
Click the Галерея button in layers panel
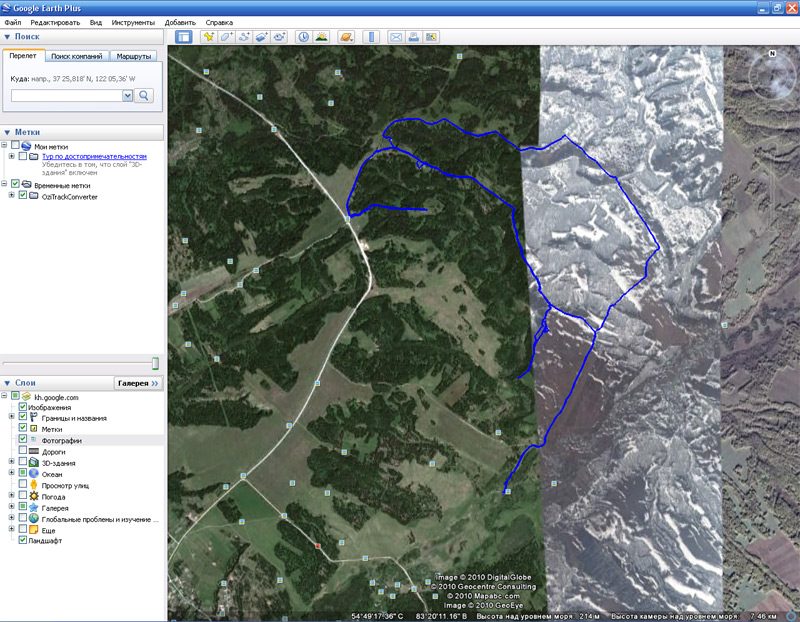coord(138,383)
